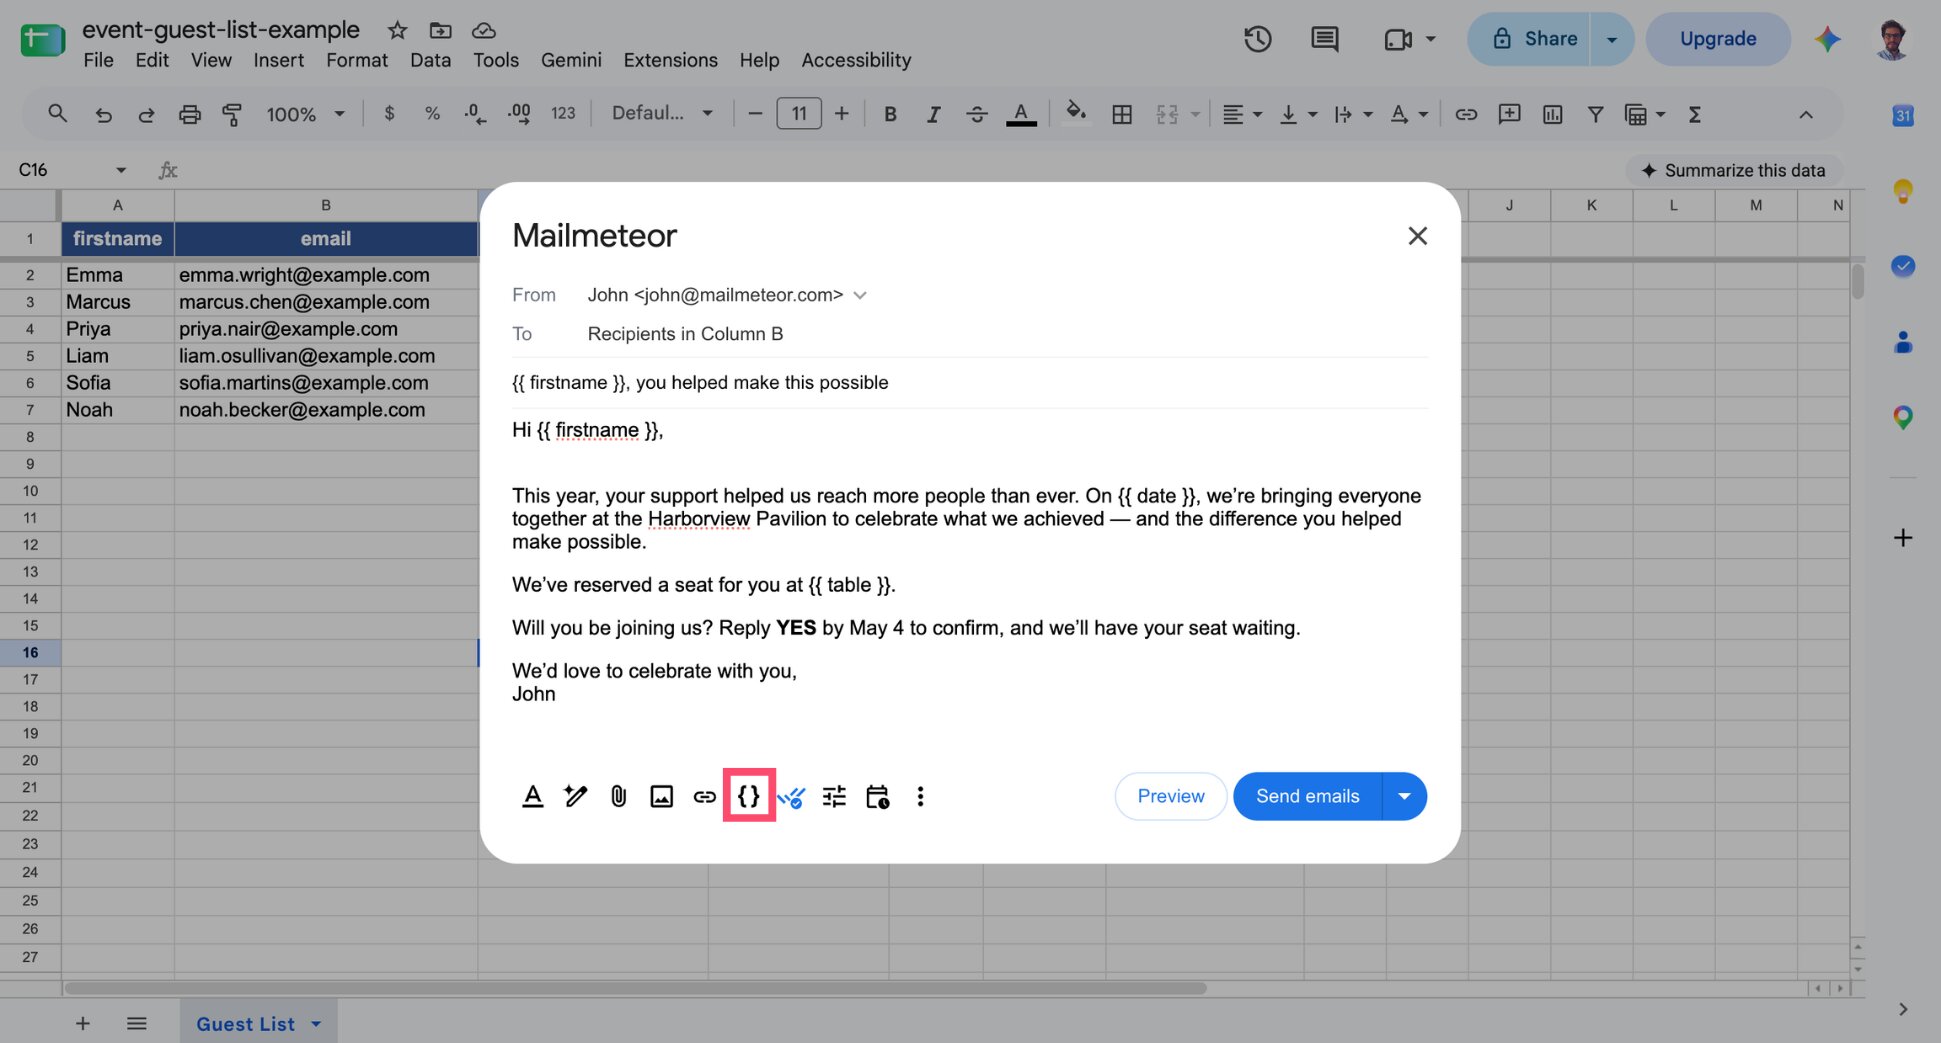Open more options three-dot menu in Mailmeteor
1941x1043 pixels.
920,796
